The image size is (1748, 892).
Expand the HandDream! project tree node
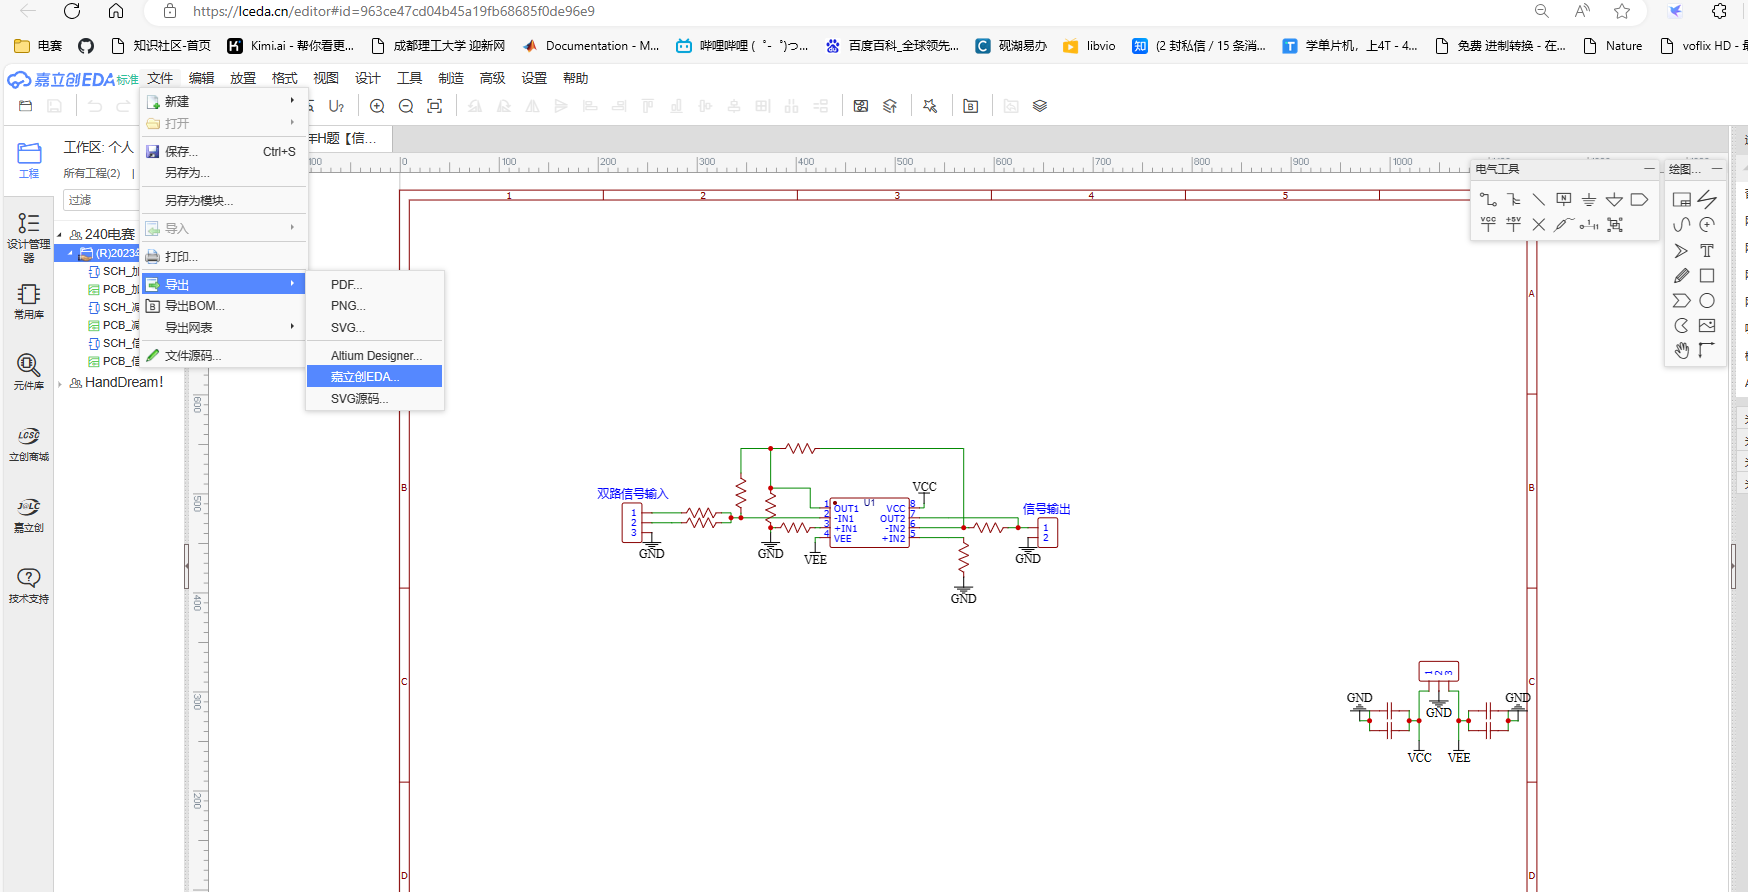(x=60, y=383)
